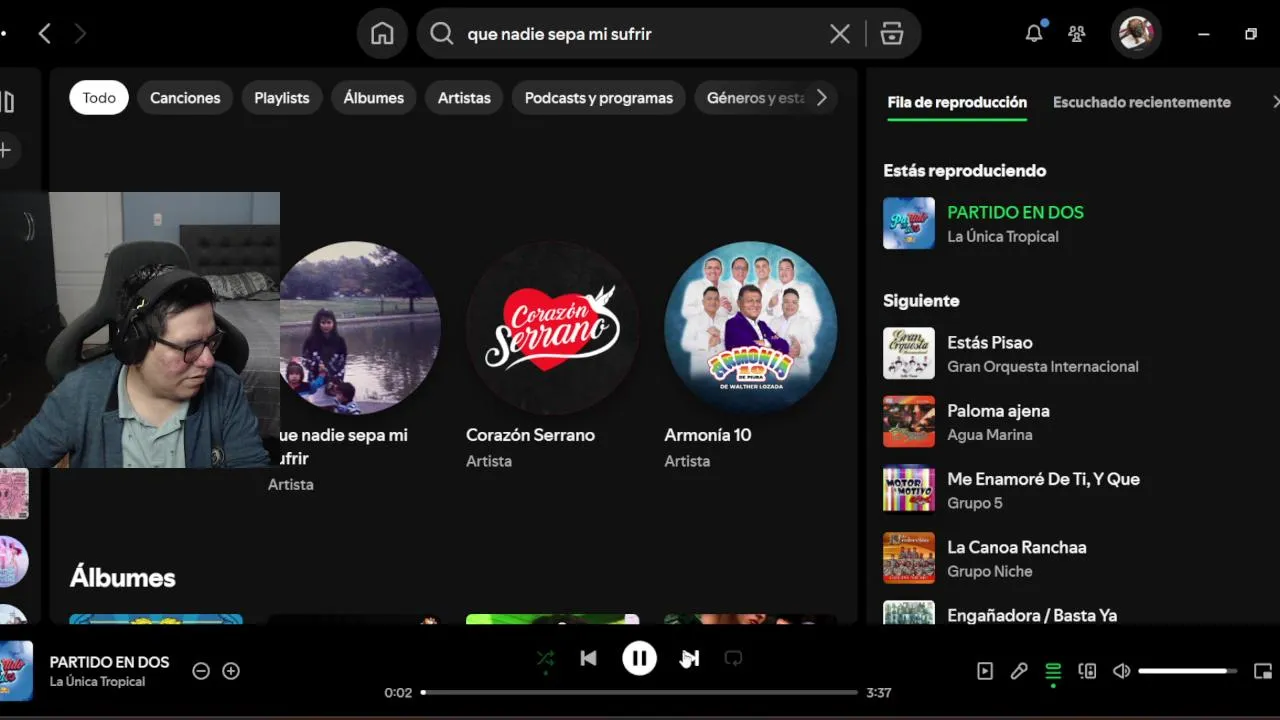The image size is (1280, 720).
Task: Open Gran Orquesta Internacional artist link
Action: 1043,367
